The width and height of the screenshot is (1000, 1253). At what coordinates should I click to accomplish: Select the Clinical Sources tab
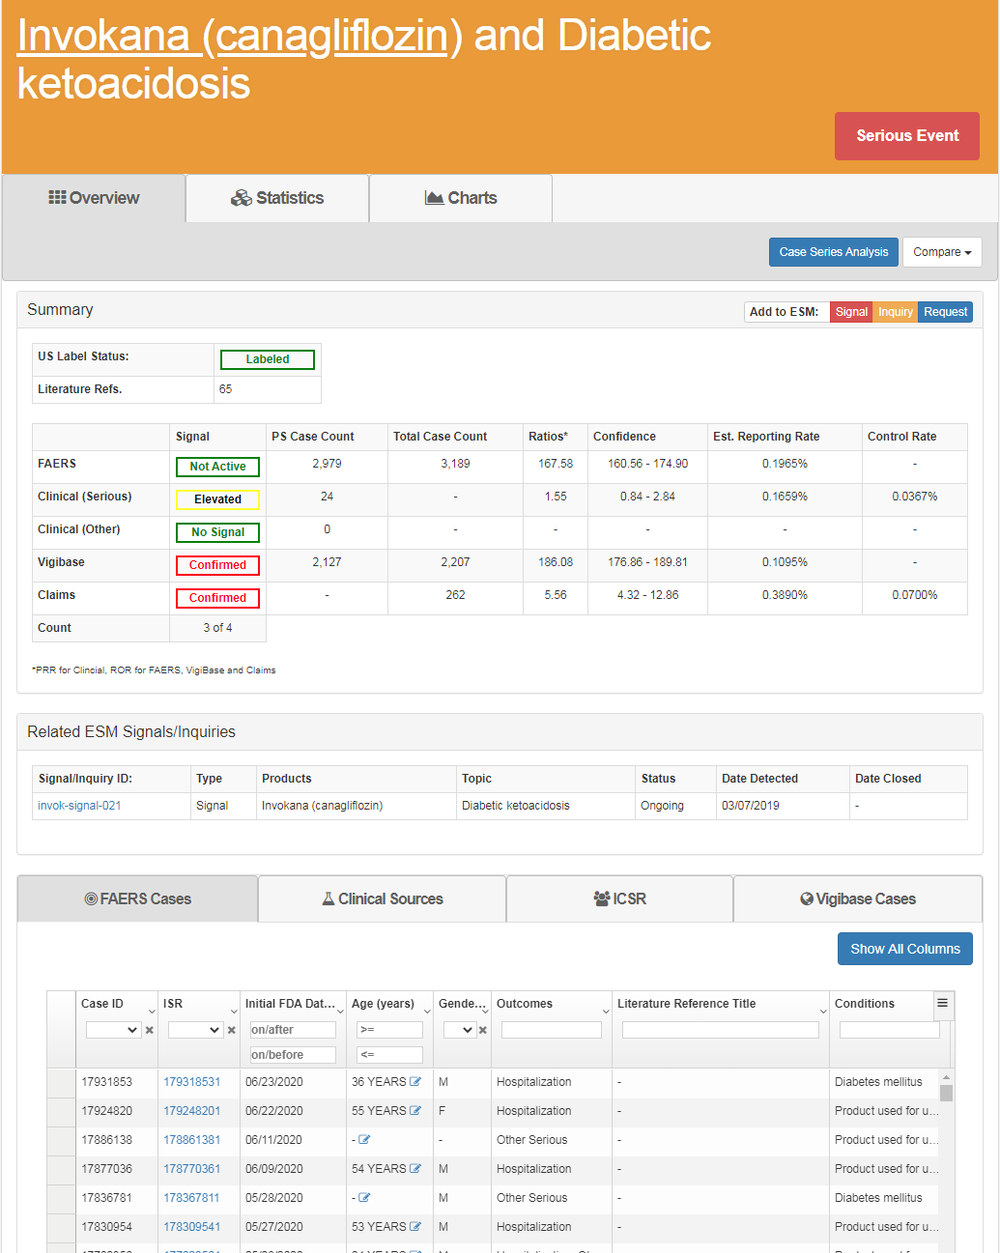[382, 899]
